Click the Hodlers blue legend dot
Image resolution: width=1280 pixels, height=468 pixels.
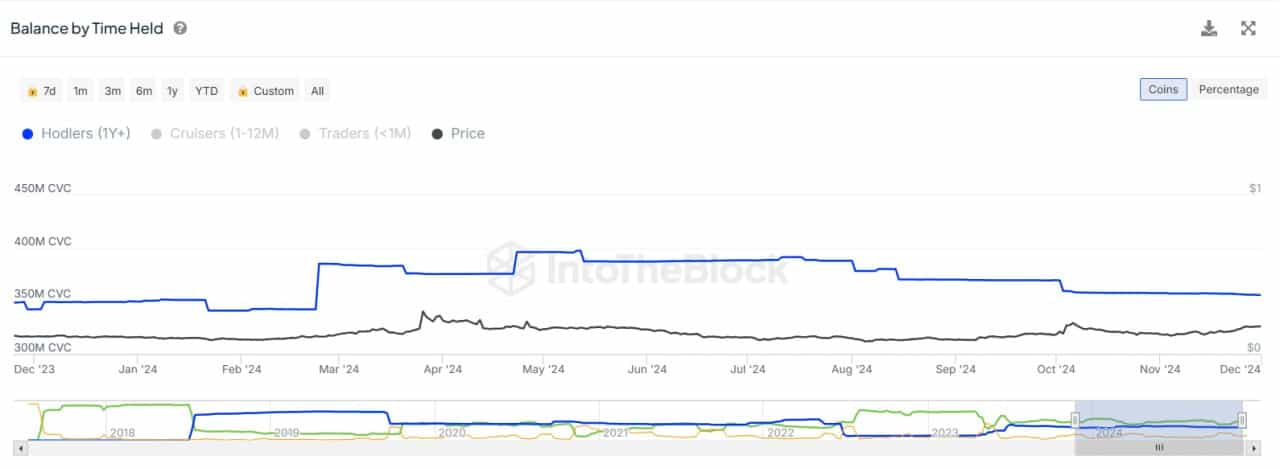pos(28,134)
